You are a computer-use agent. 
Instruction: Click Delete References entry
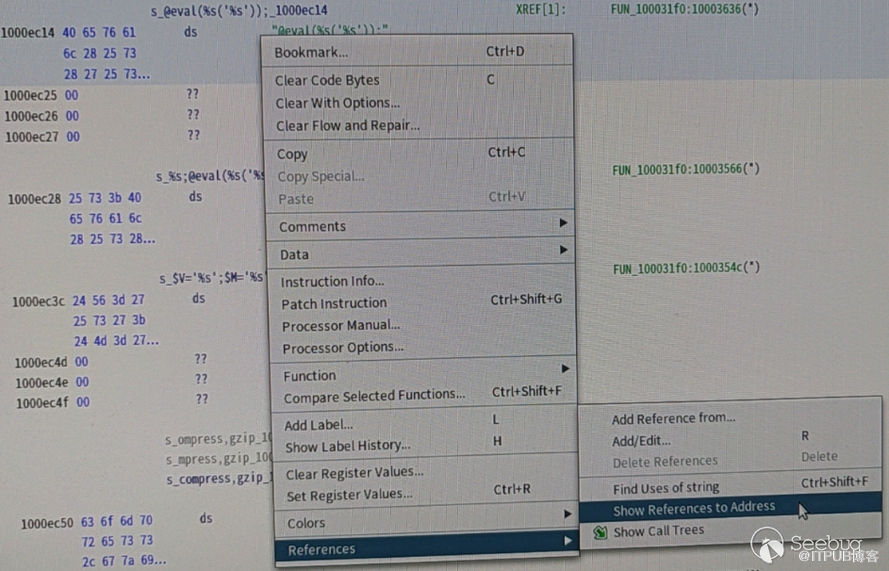pyautogui.click(x=665, y=462)
